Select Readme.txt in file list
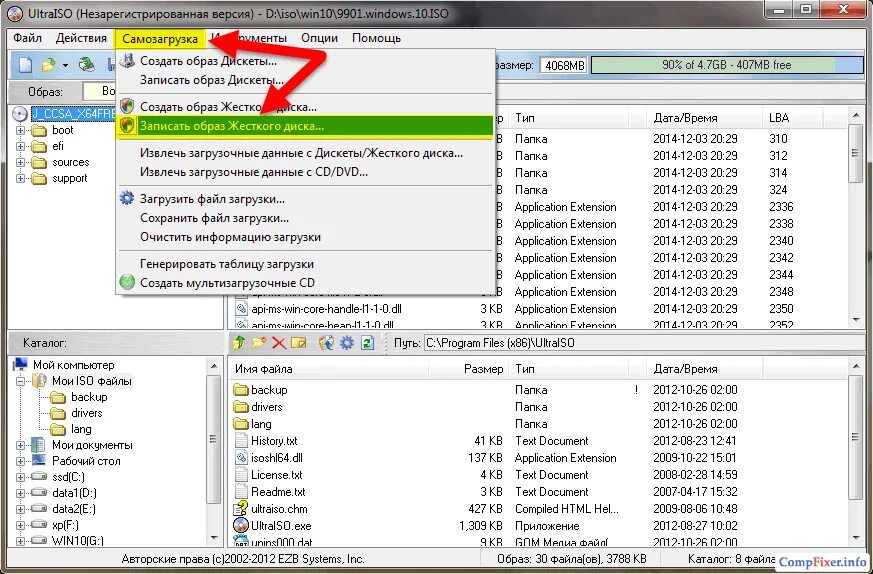Viewport: 873px width, 574px height. (x=278, y=492)
